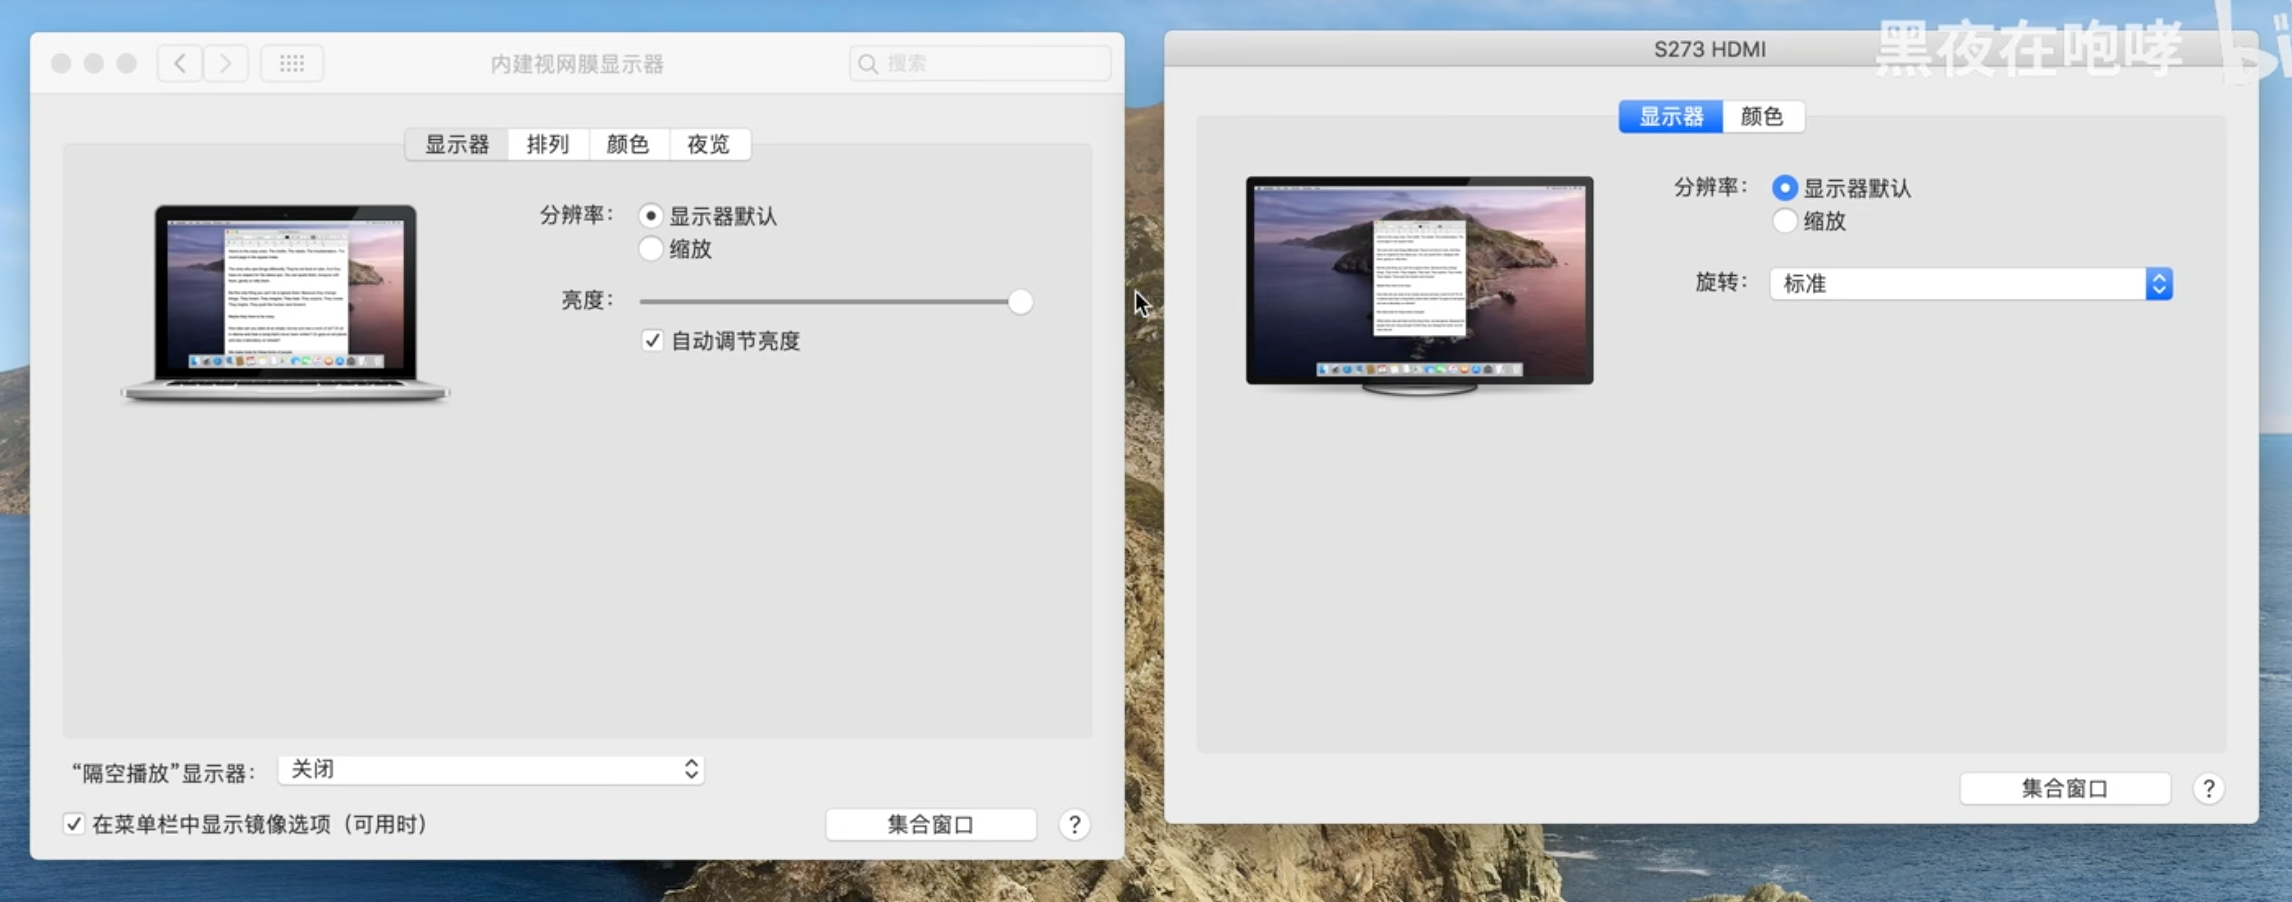Click the MacBook display thumbnail image
2292x902 pixels.
pyautogui.click(x=283, y=295)
